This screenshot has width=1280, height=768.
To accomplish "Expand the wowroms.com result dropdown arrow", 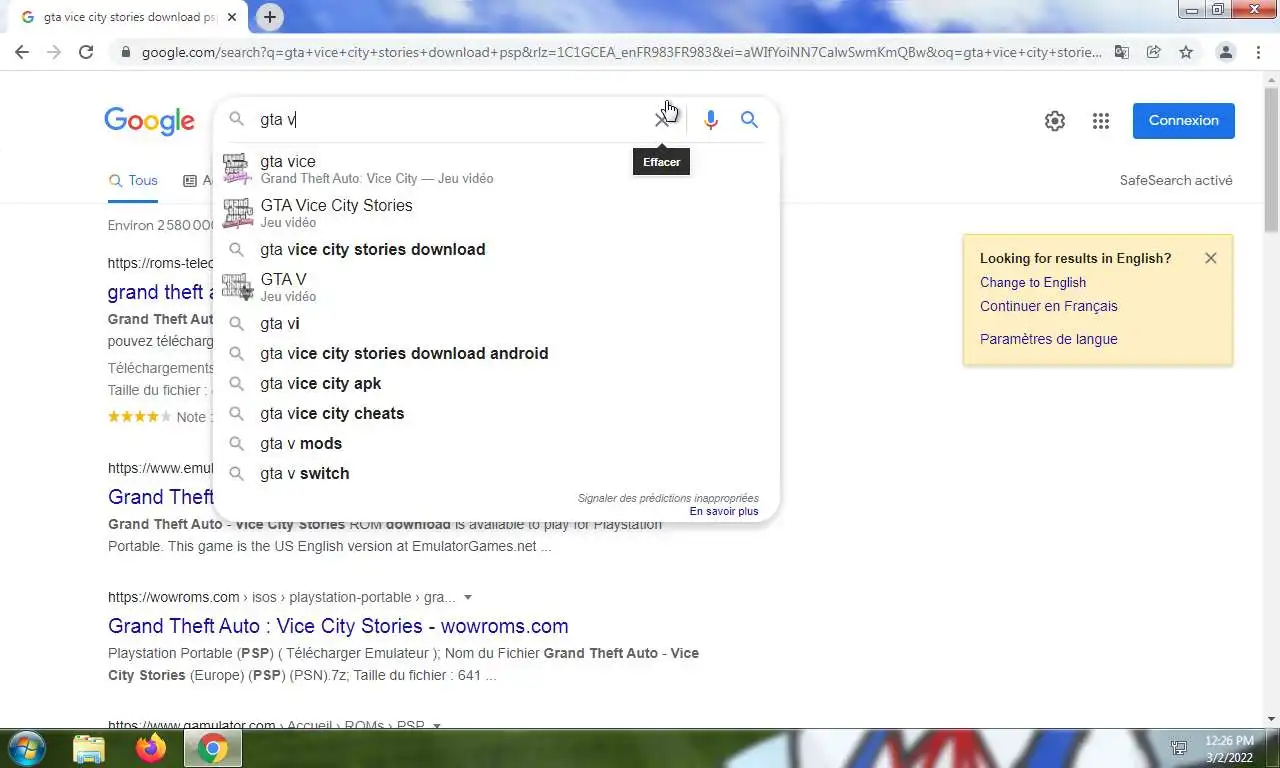I will click(467, 598).
